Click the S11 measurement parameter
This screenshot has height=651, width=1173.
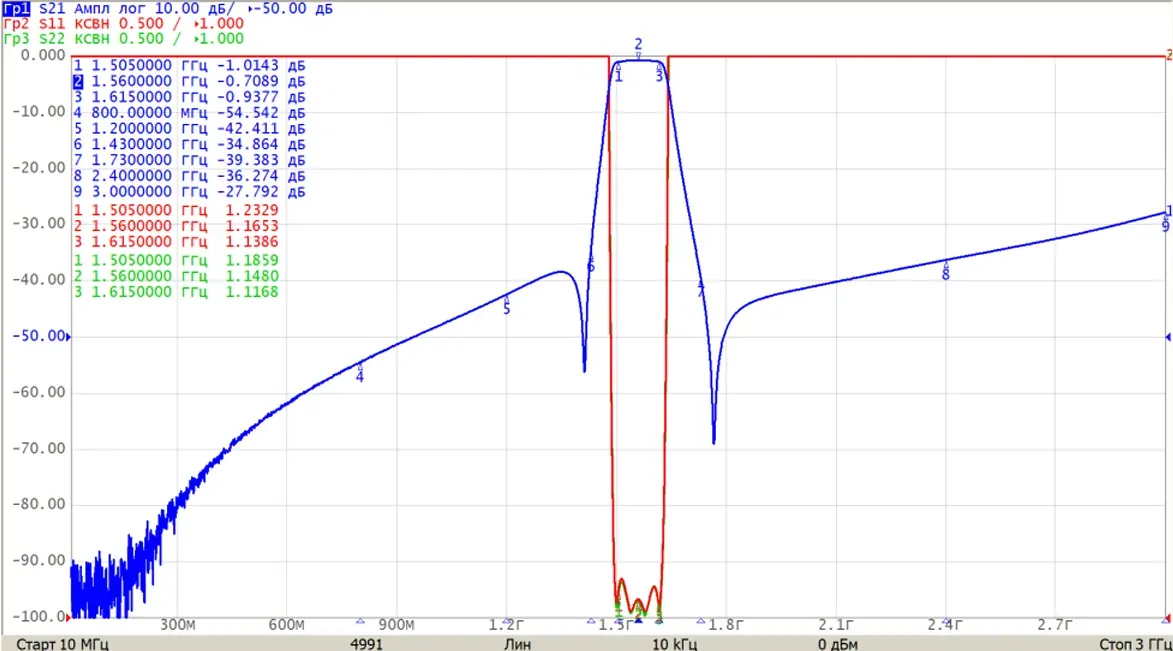tap(52, 23)
